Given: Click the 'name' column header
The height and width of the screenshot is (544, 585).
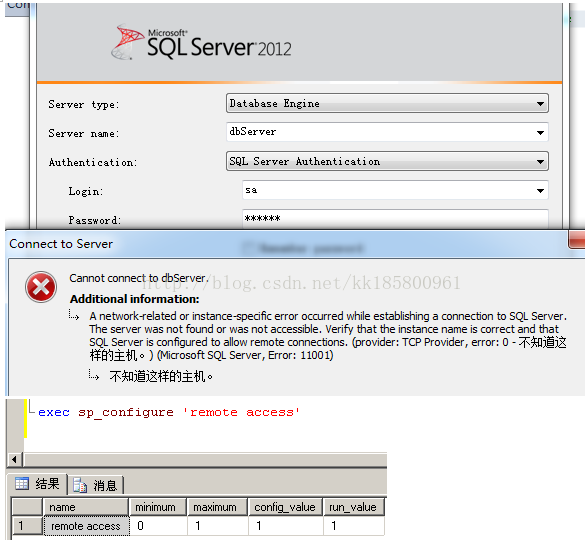Looking at the screenshot, I should (86, 507).
